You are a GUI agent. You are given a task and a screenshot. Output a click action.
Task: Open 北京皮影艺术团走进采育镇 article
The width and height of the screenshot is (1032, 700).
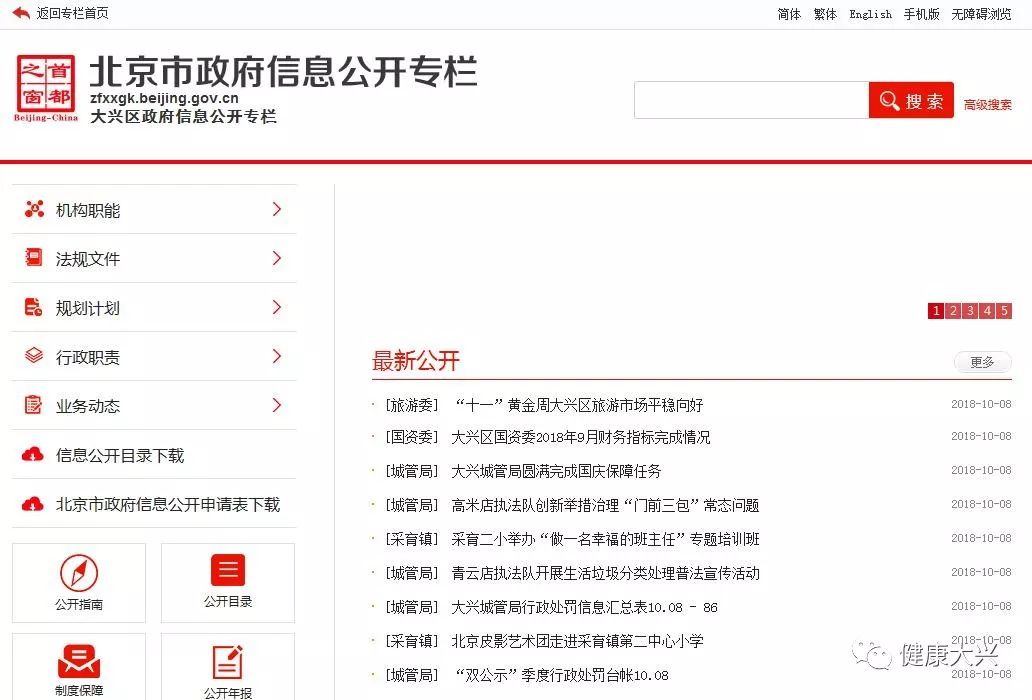[577, 641]
